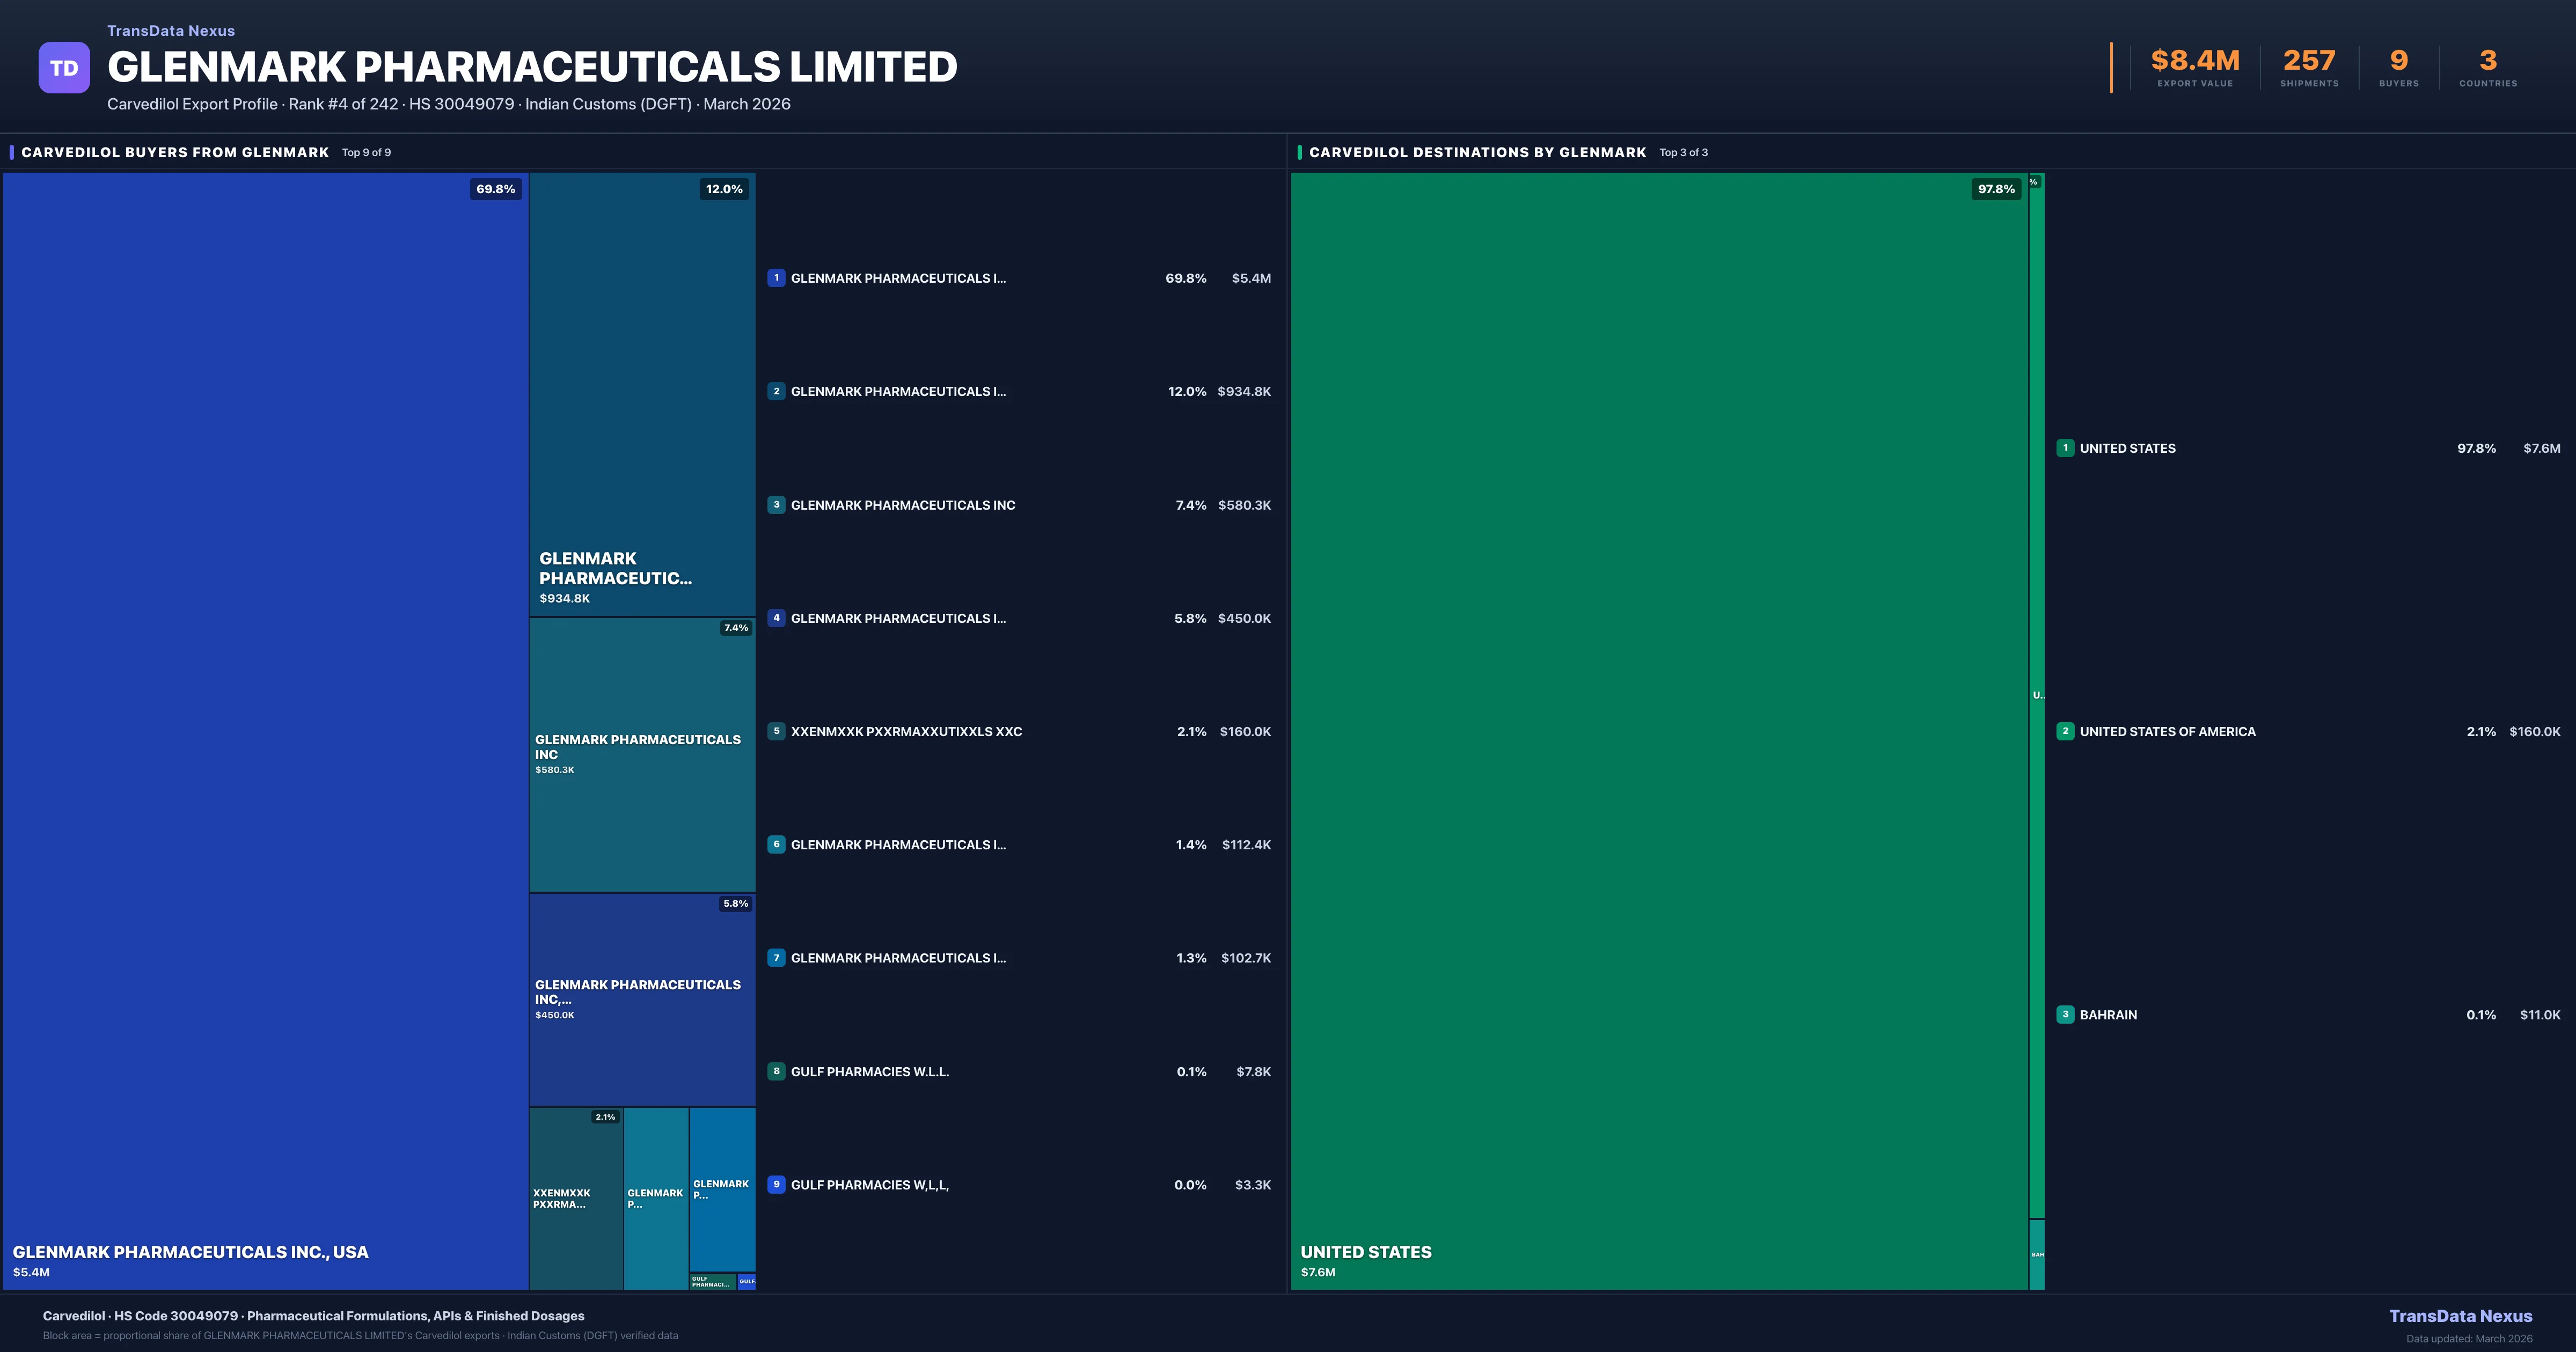This screenshot has width=2576, height=1352.
Task: Click rank badge 3 next to BAHRAIN
Action: pyautogui.click(x=2066, y=1014)
